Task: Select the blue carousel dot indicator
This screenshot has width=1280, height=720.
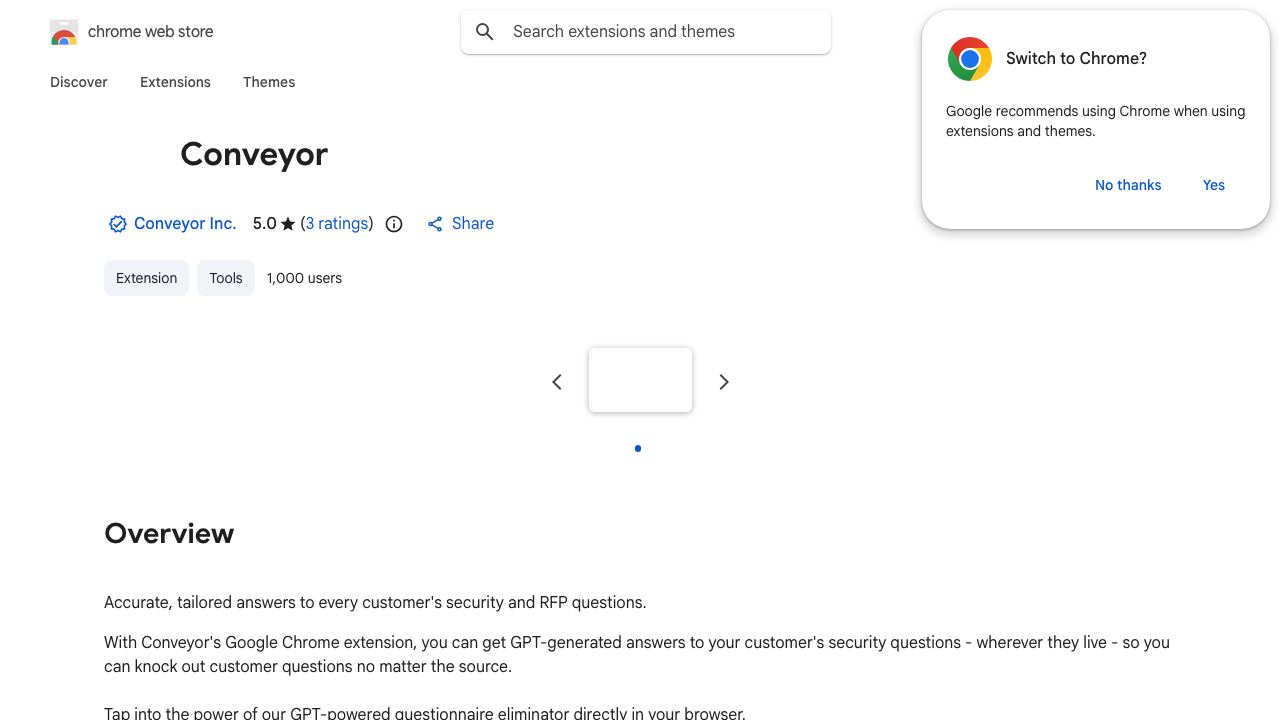Action: tap(638, 448)
